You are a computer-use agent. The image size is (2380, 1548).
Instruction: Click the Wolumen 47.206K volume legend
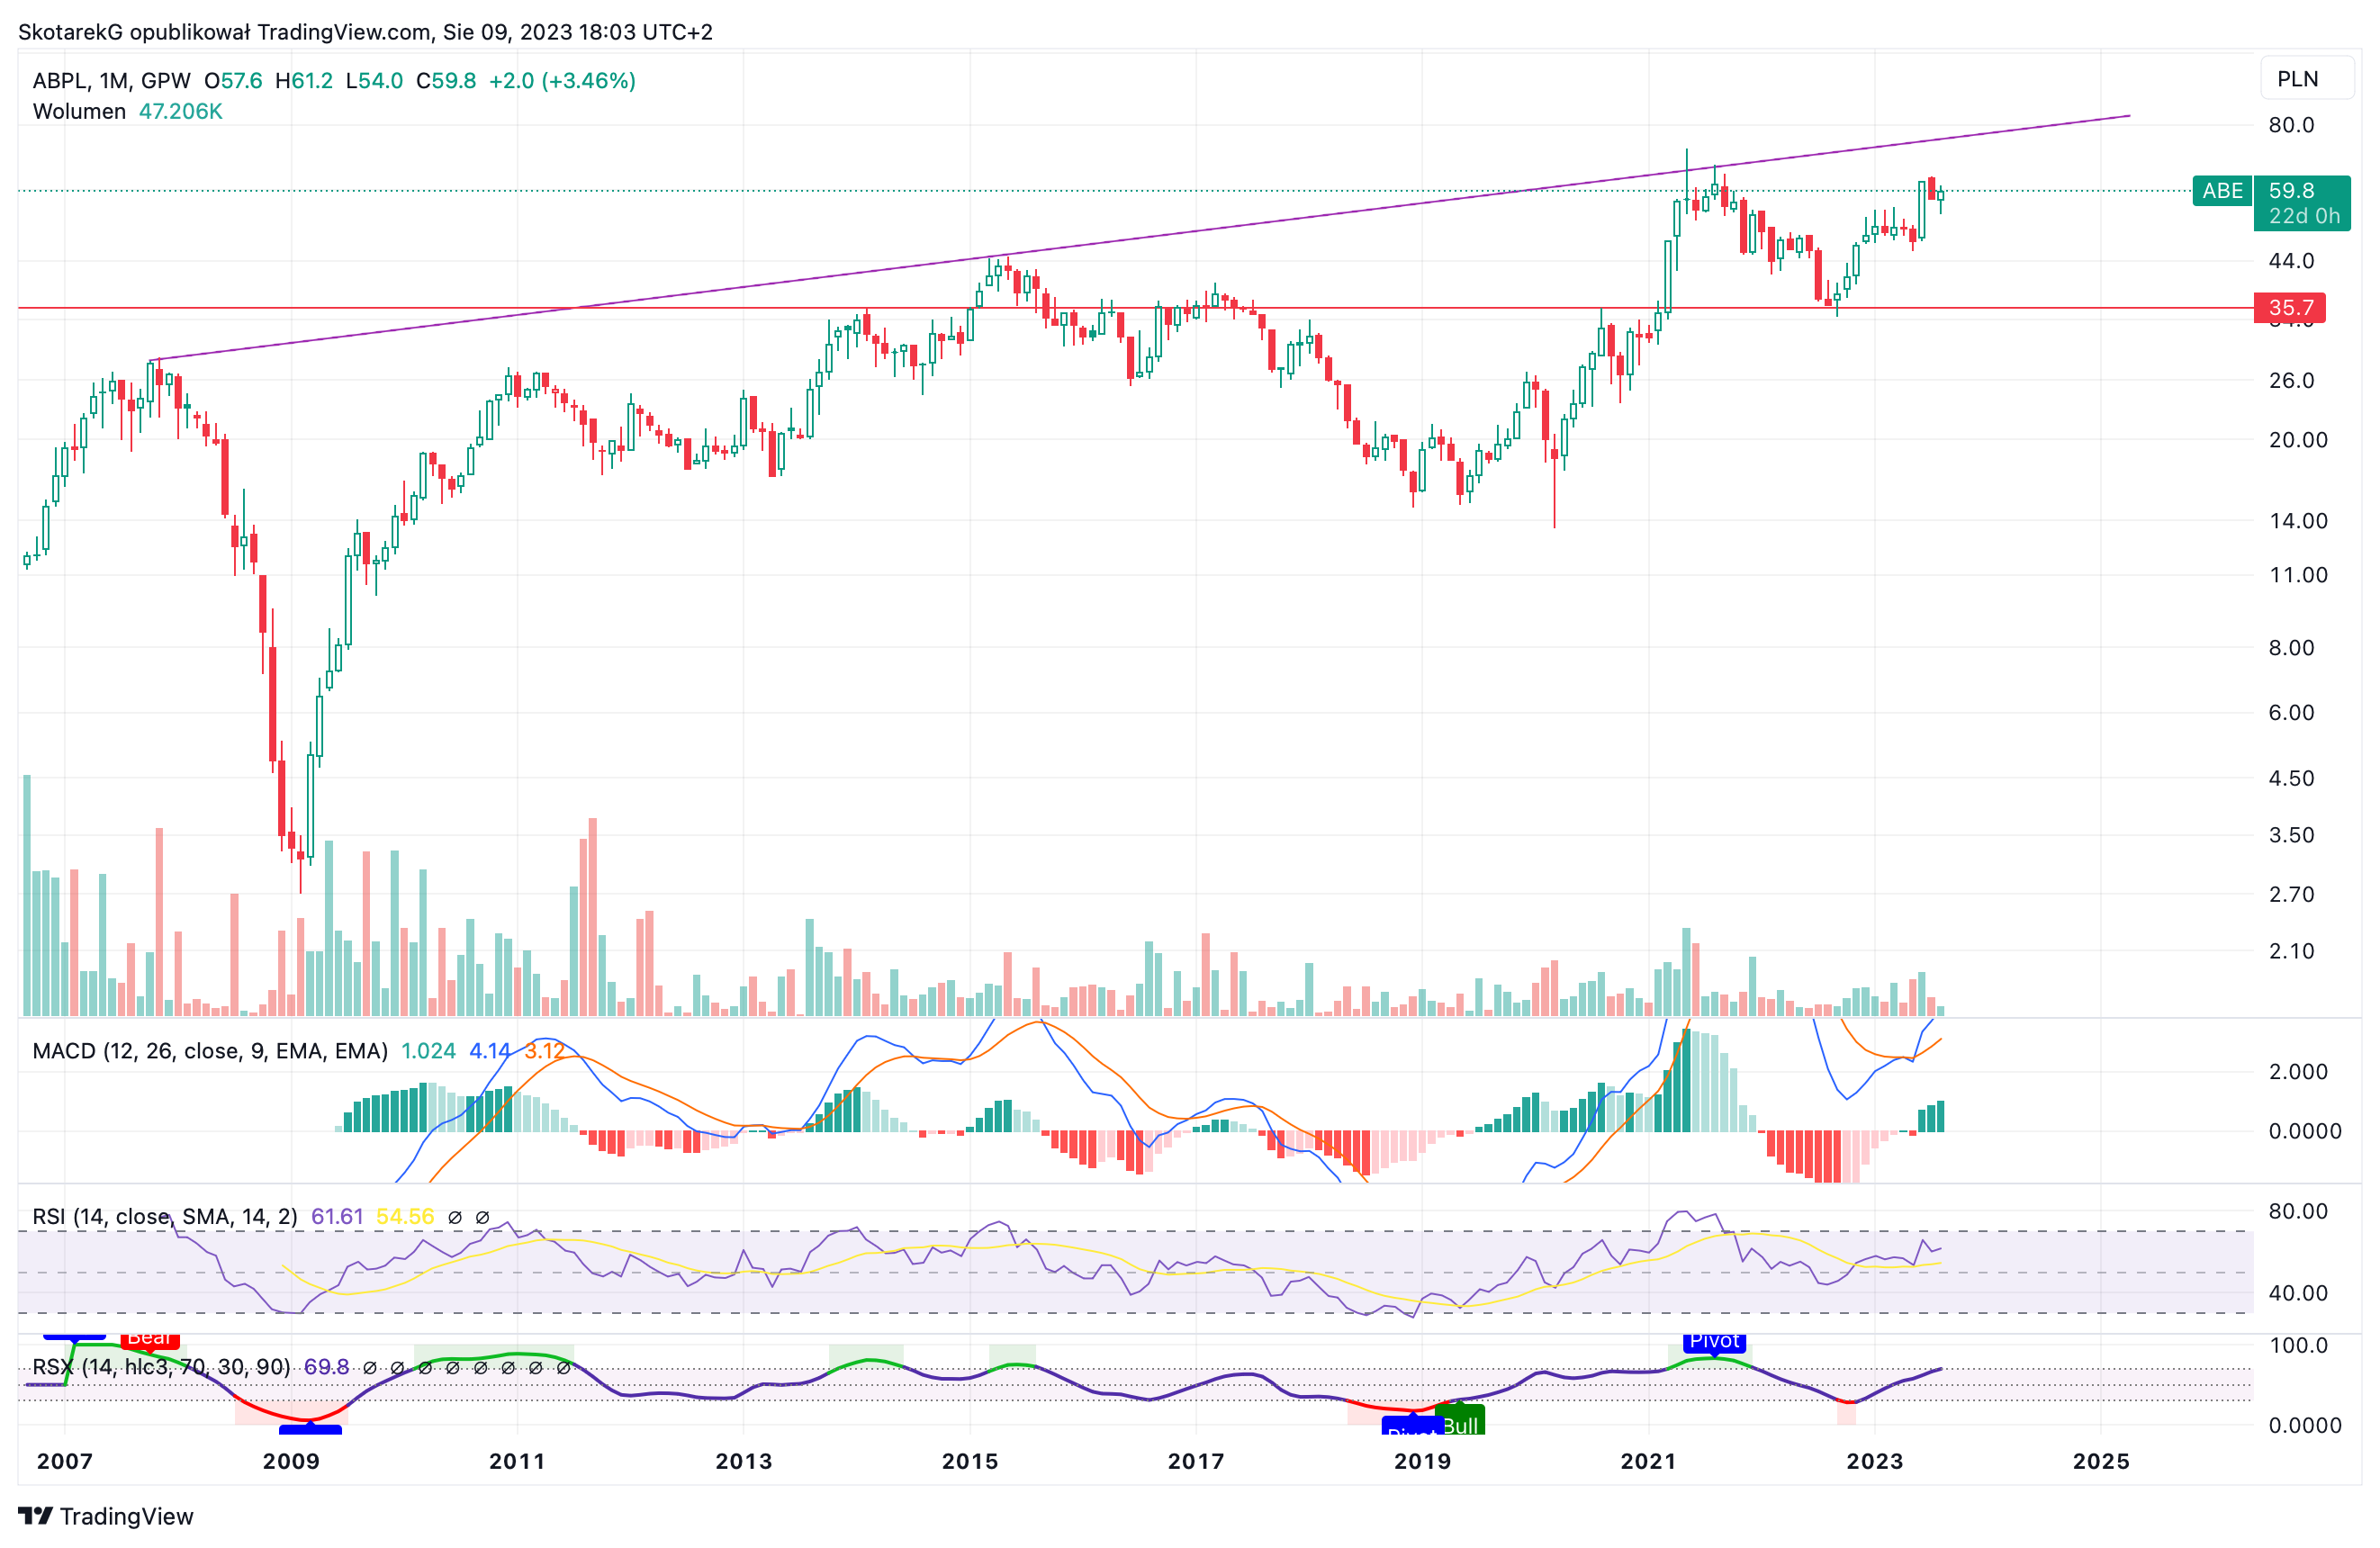[x=127, y=111]
